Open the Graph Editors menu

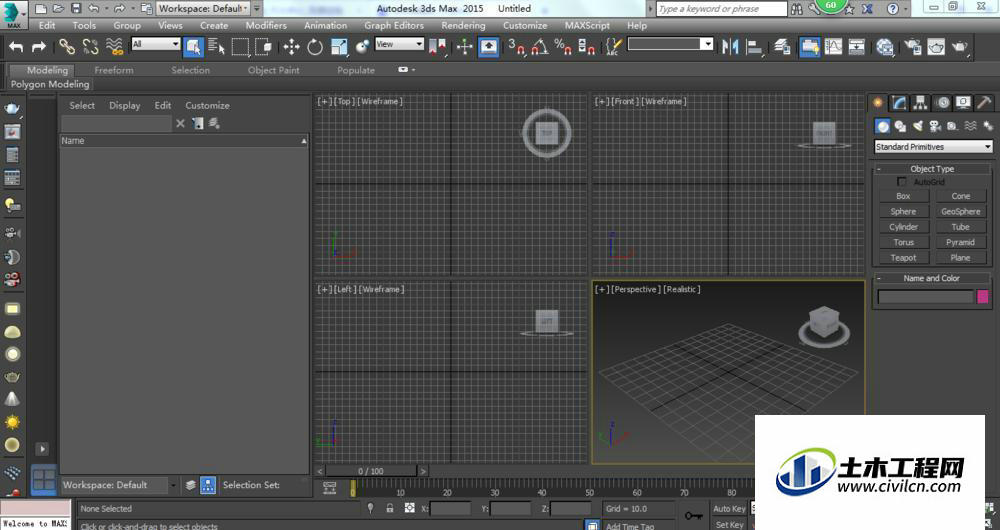click(x=394, y=26)
